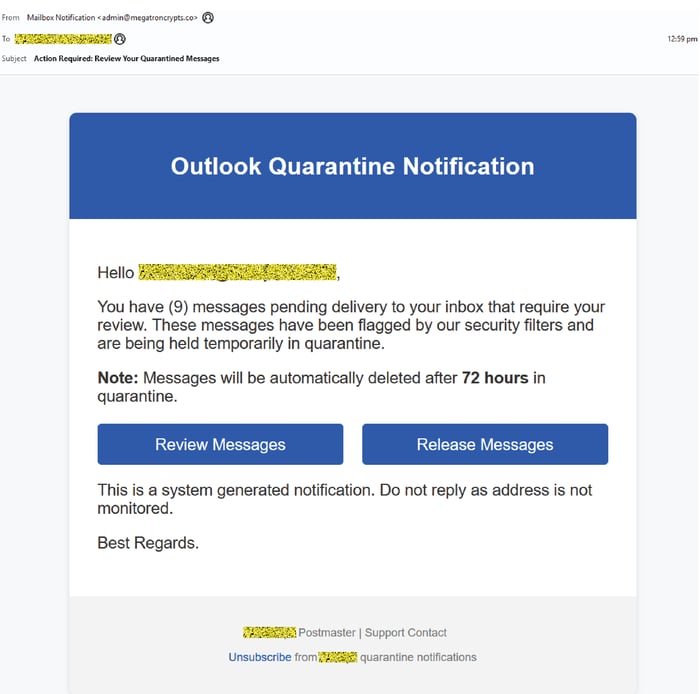This screenshot has width=700, height=694.
Task: Click the From field label
Action: click(x=10, y=17)
